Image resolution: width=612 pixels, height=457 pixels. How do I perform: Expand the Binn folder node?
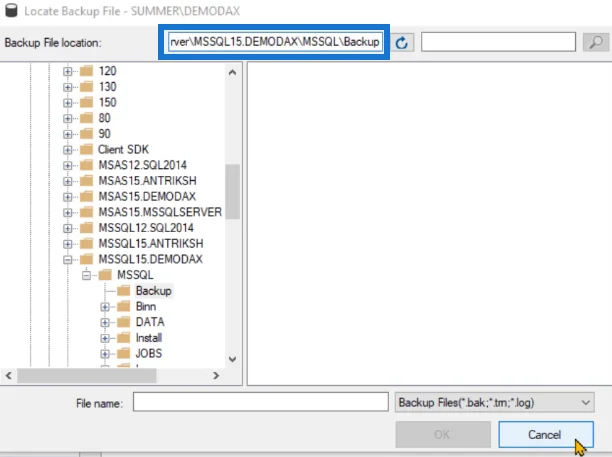(105, 307)
